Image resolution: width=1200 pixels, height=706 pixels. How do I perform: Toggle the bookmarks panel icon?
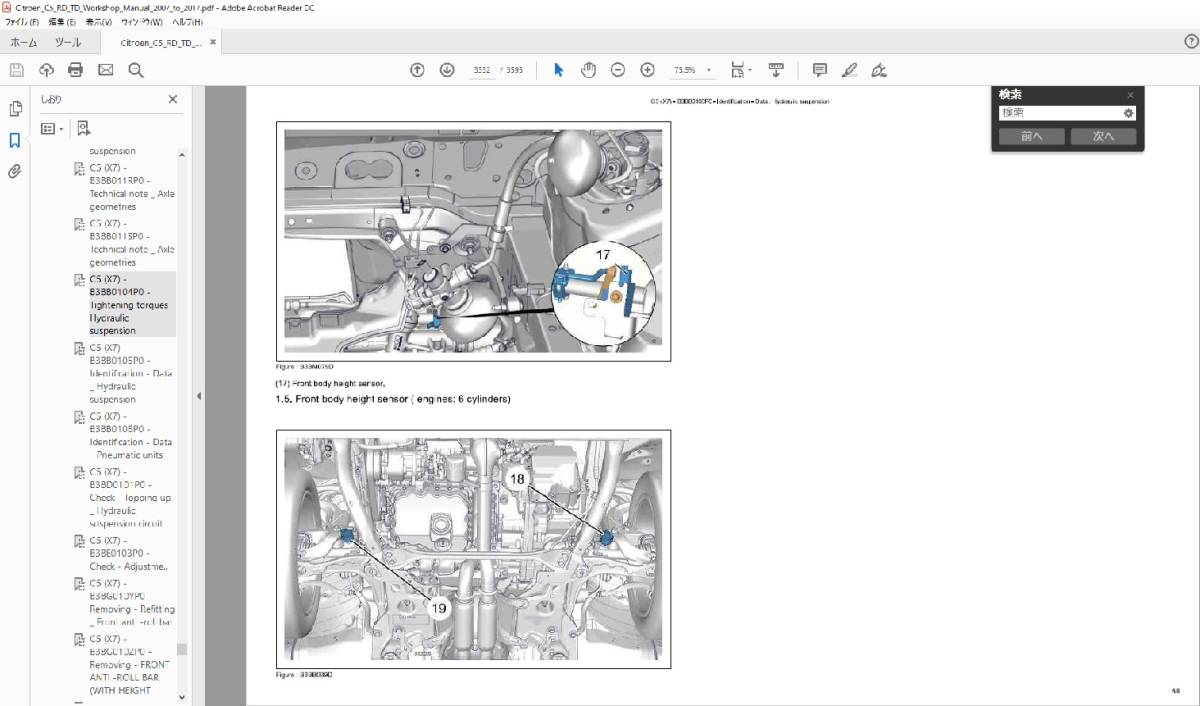[x=15, y=140]
